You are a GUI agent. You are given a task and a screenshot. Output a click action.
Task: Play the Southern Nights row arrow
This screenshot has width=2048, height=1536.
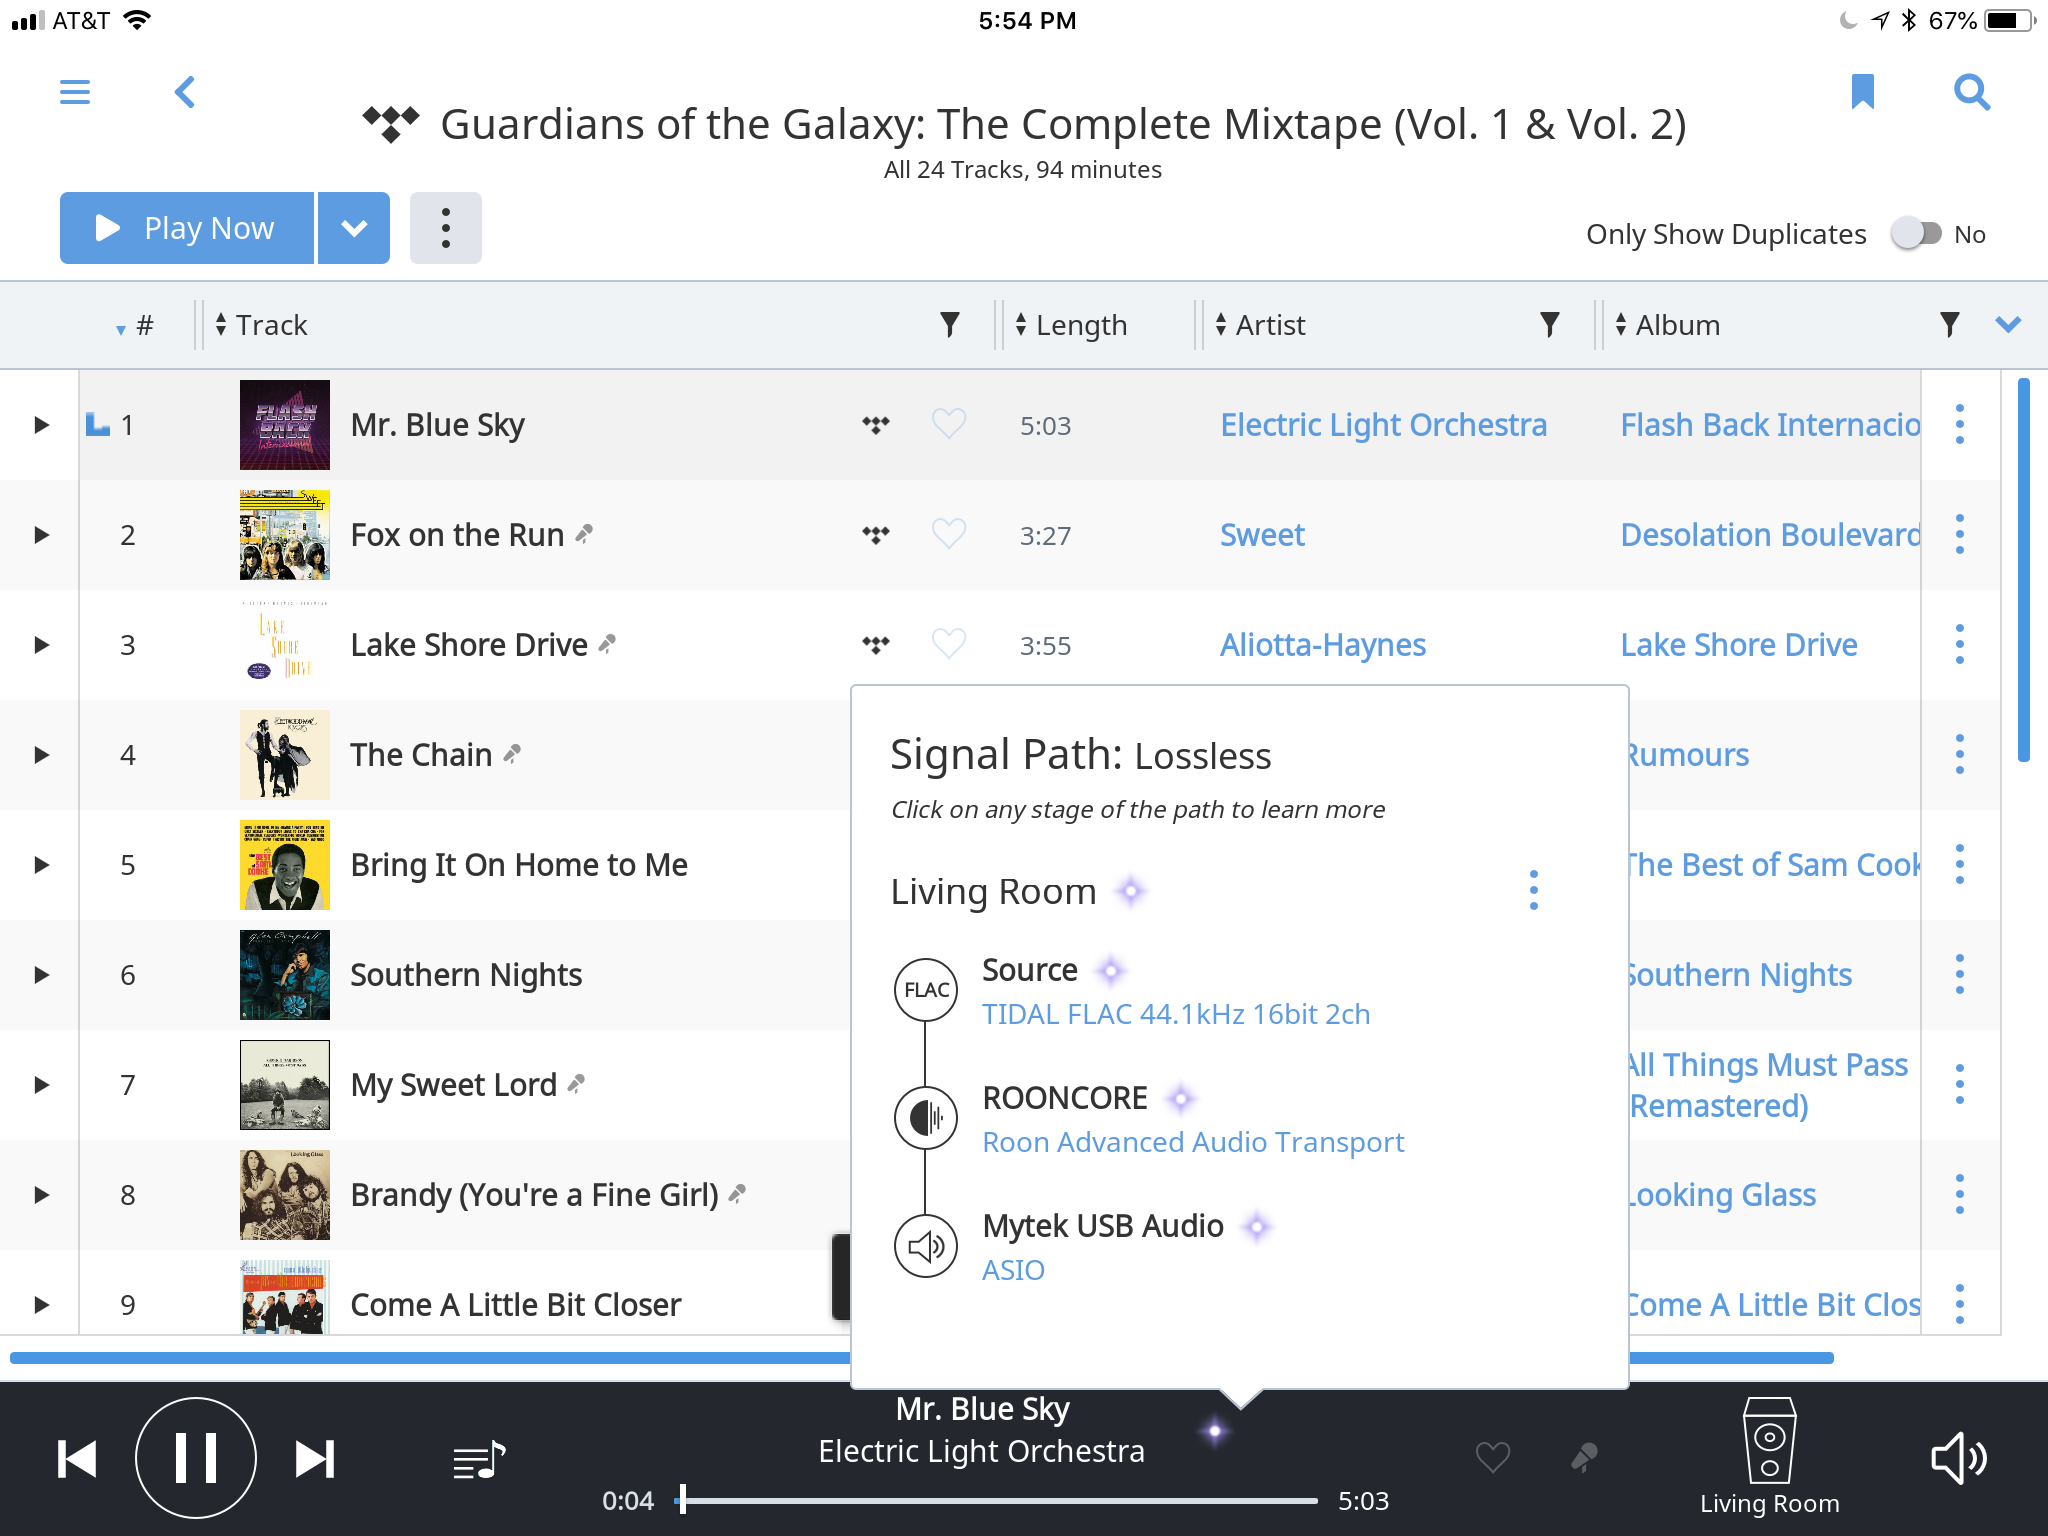(x=41, y=975)
